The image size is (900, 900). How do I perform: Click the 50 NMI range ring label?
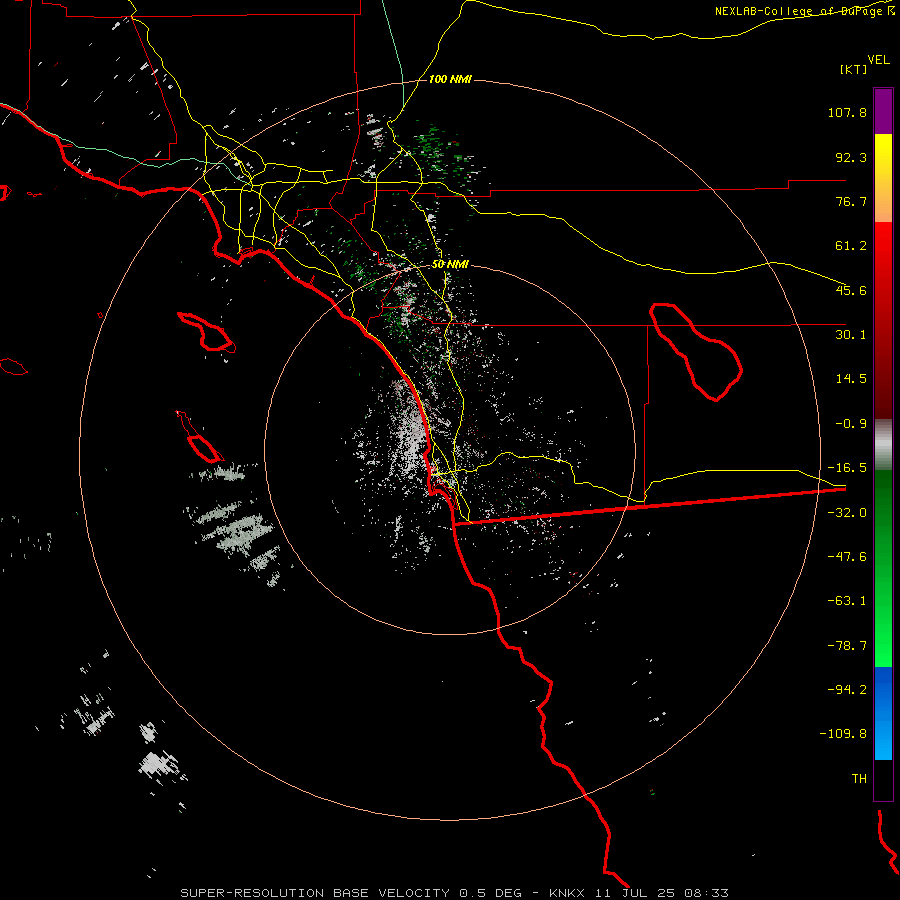coord(450,265)
